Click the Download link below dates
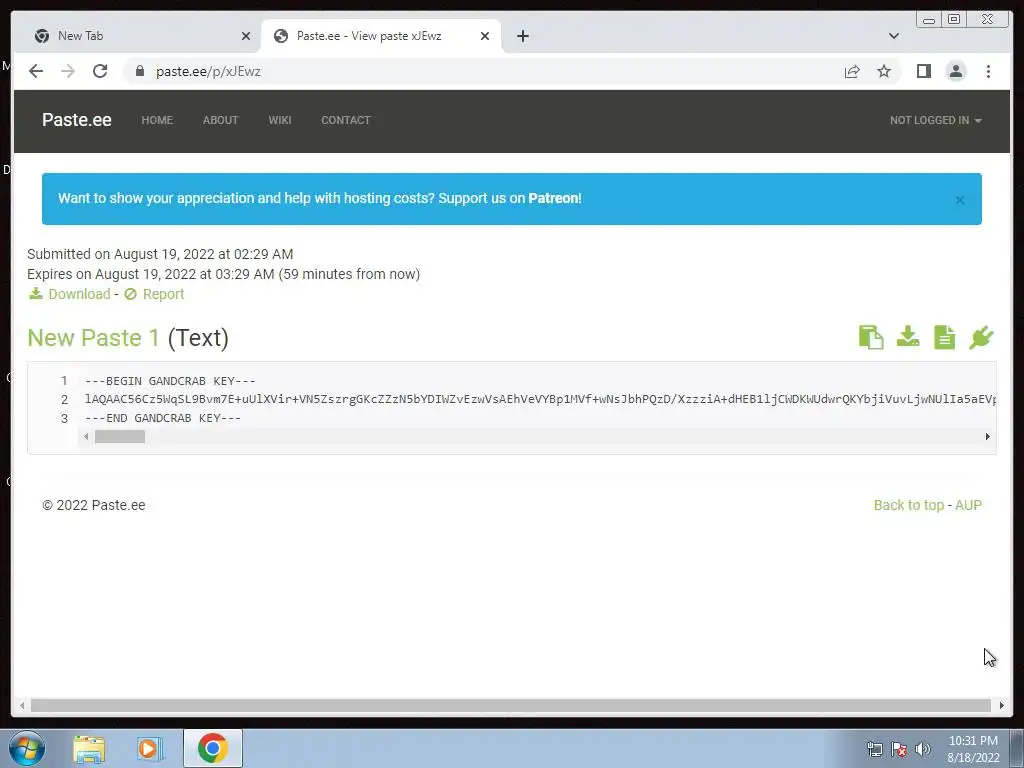 click(x=69, y=294)
